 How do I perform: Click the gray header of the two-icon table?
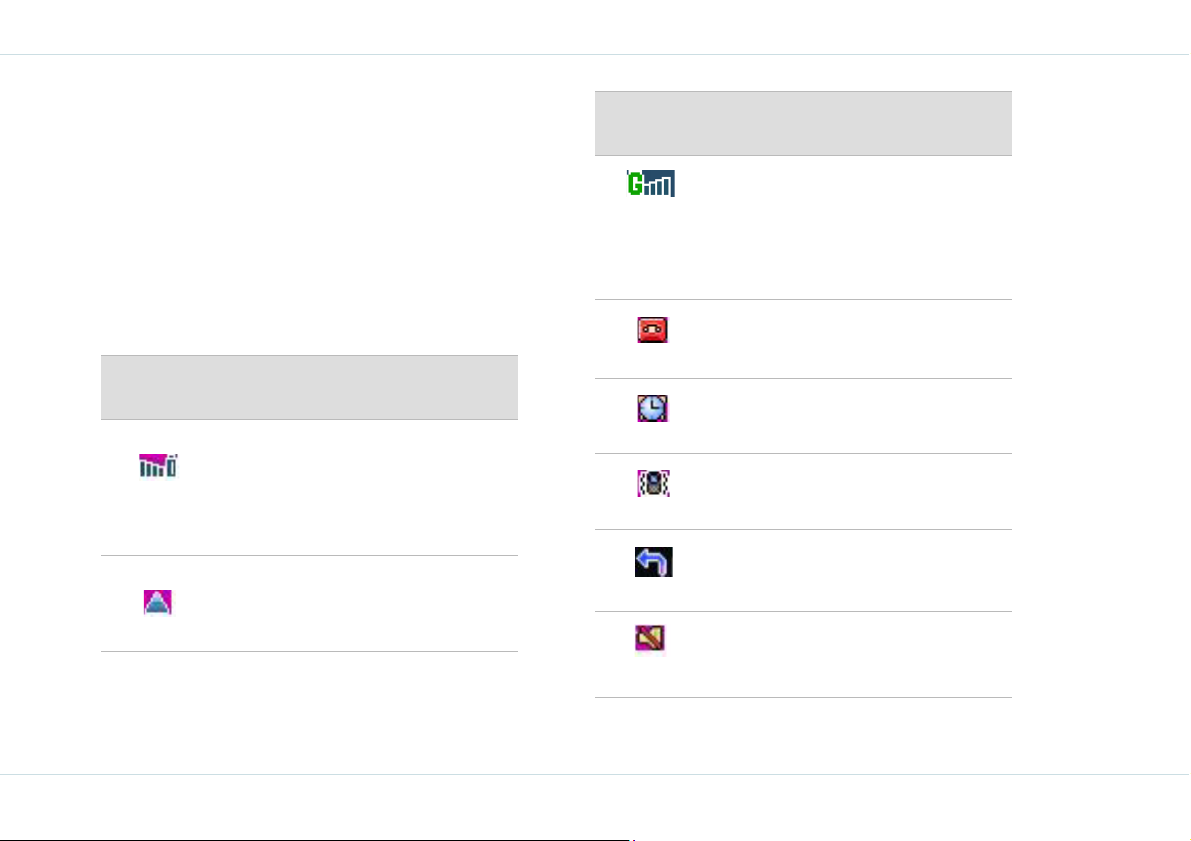[309, 387]
